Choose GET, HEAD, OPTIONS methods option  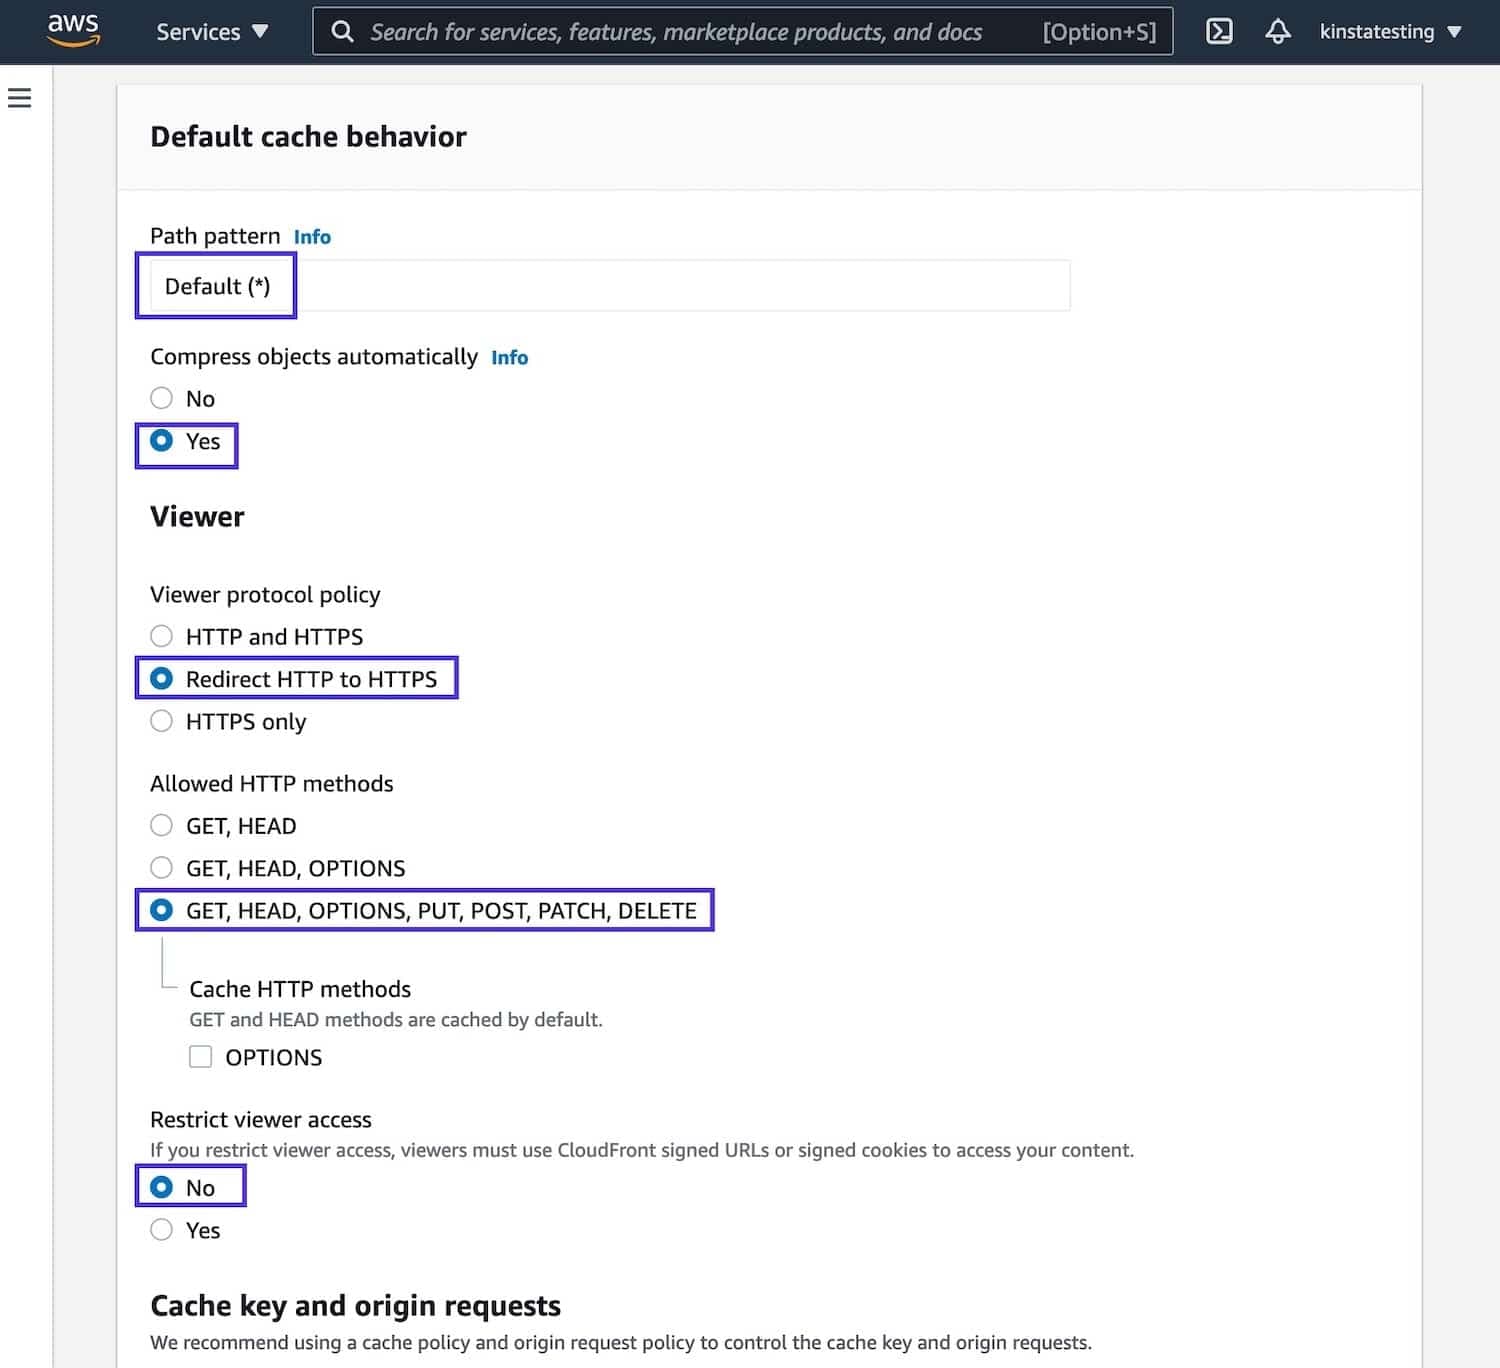[x=161, y=867]
